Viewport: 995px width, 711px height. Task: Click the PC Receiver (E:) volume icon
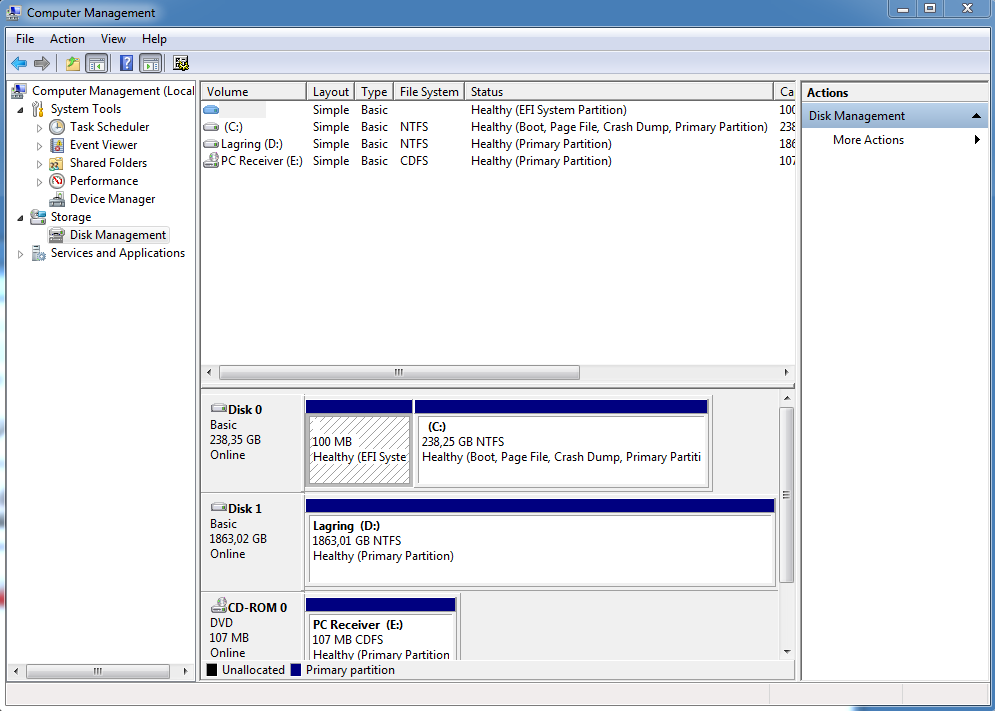coord(211,161)
